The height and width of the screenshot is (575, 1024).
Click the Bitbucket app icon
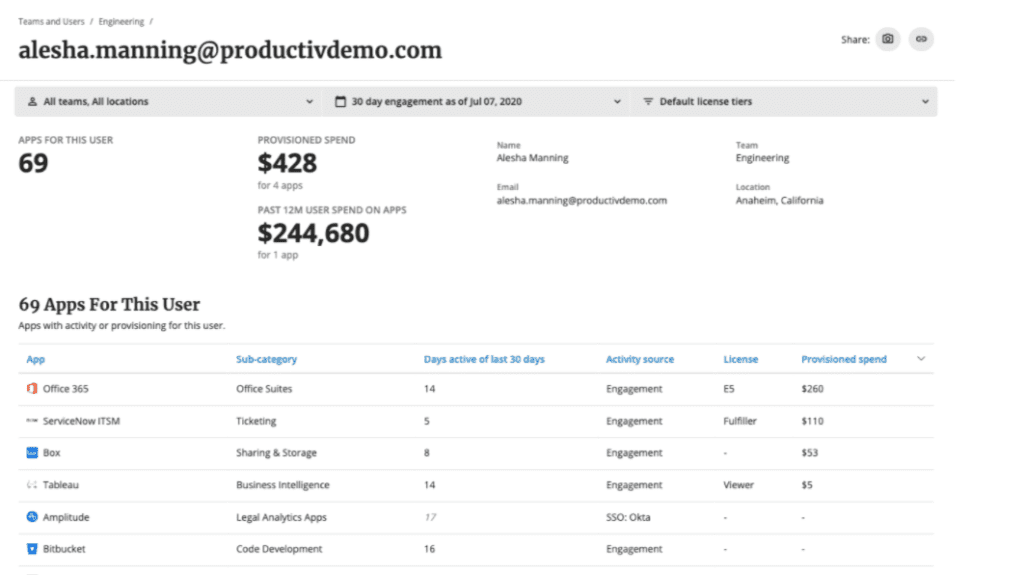(x=31, y=549)
